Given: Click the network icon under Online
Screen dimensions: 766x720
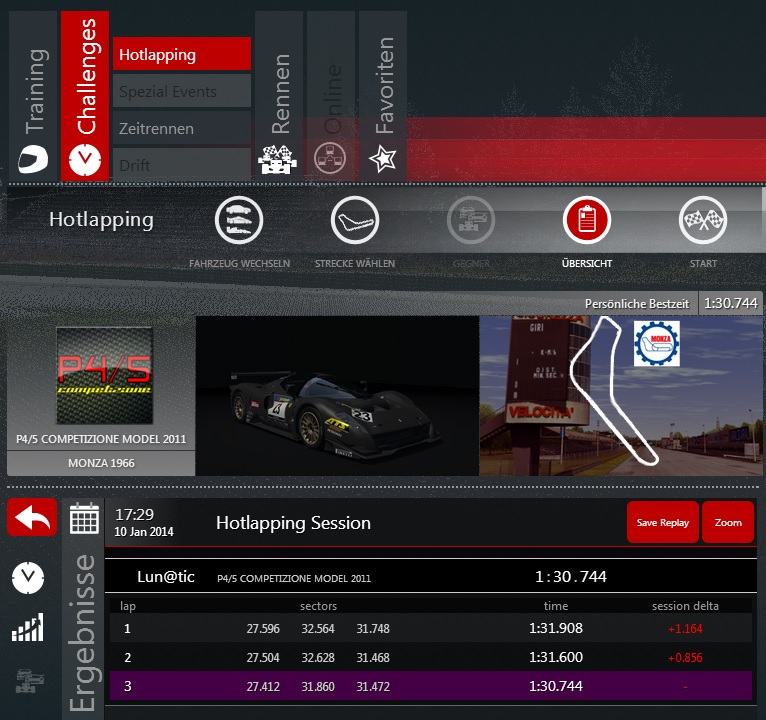Looking at the screenshot, I should 330,158.
